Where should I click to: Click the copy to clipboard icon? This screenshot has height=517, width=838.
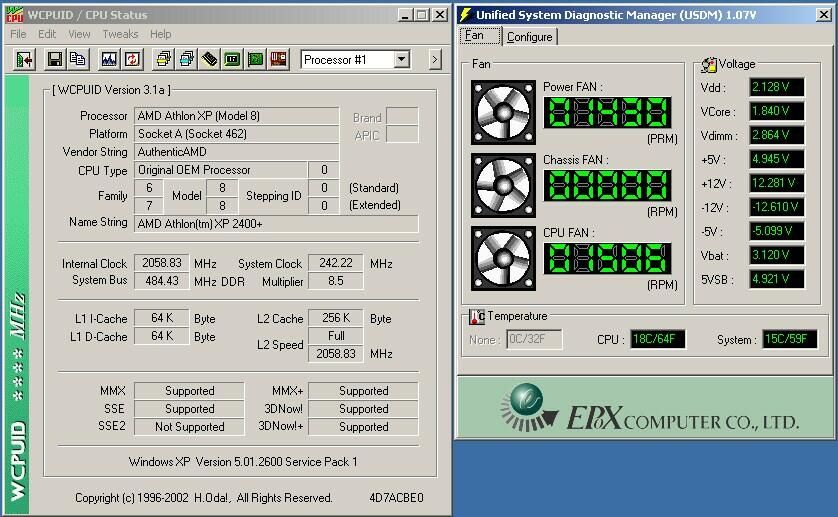[78, 59]
